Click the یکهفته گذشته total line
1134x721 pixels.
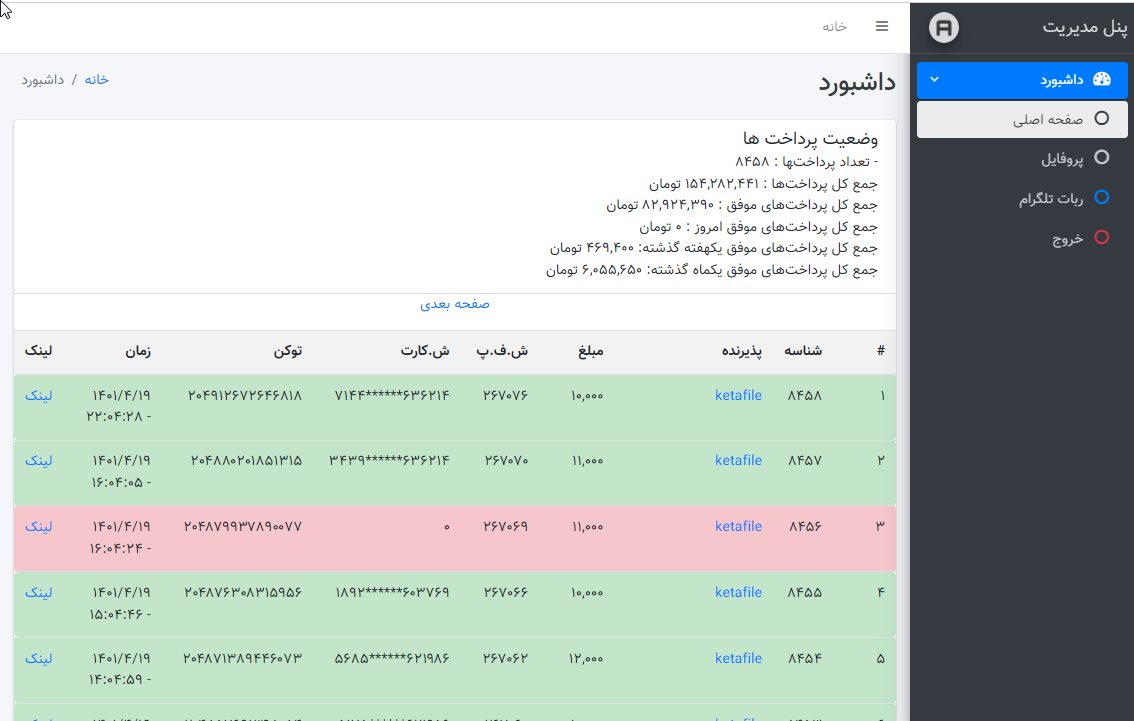pyautogui.click(x=713, y=248)
